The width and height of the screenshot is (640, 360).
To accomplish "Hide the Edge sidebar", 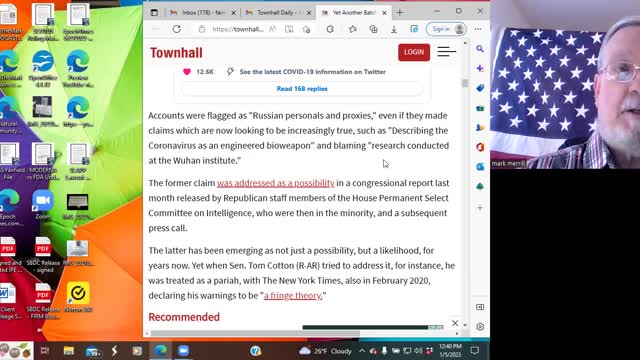I will click(480, 307).
